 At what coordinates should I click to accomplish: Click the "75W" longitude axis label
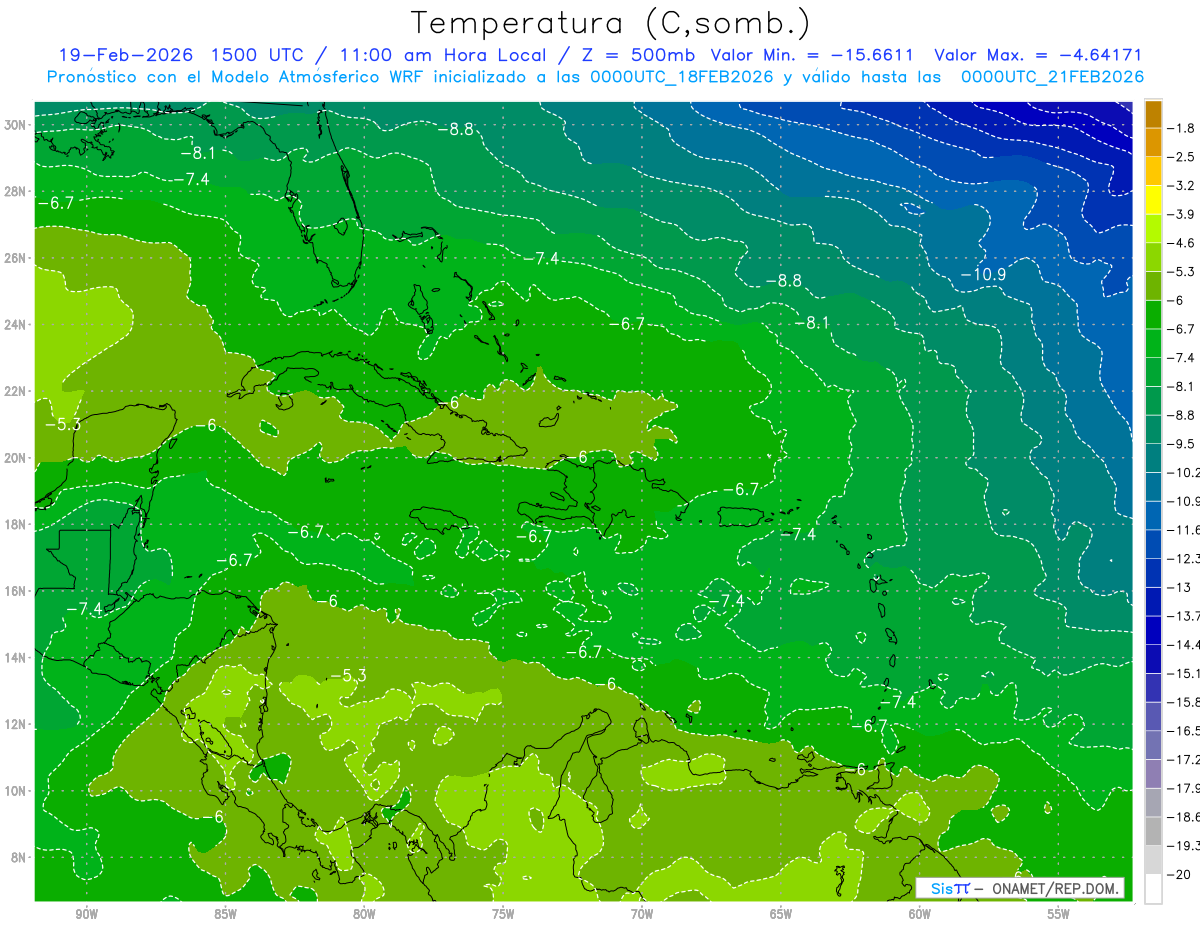tap(503, 914)
